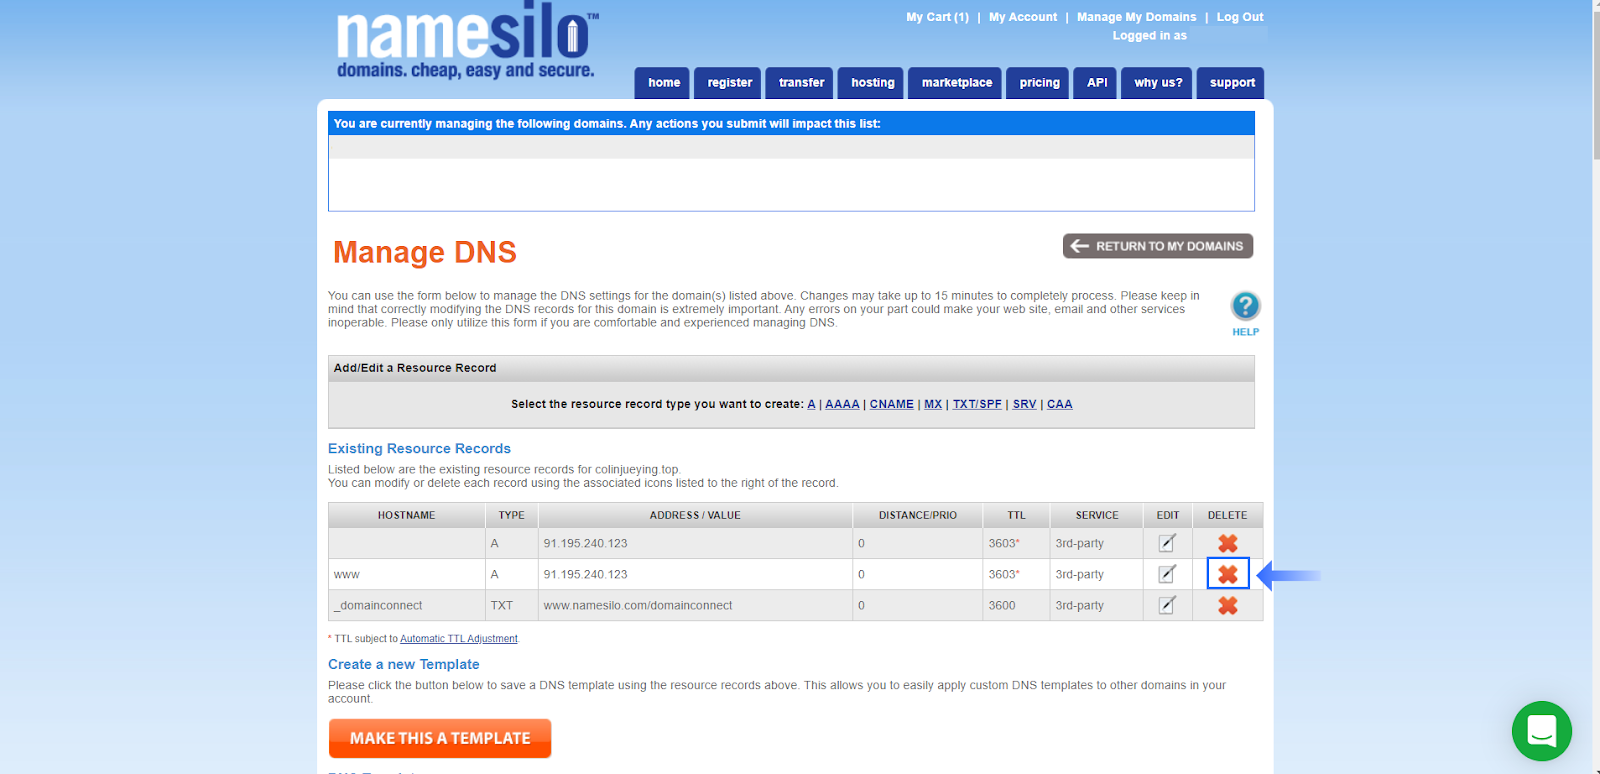Select the TXT type cell
The width and height of the screenshot is (1600, 774).
pyautogui.click(x=512, y=605)
